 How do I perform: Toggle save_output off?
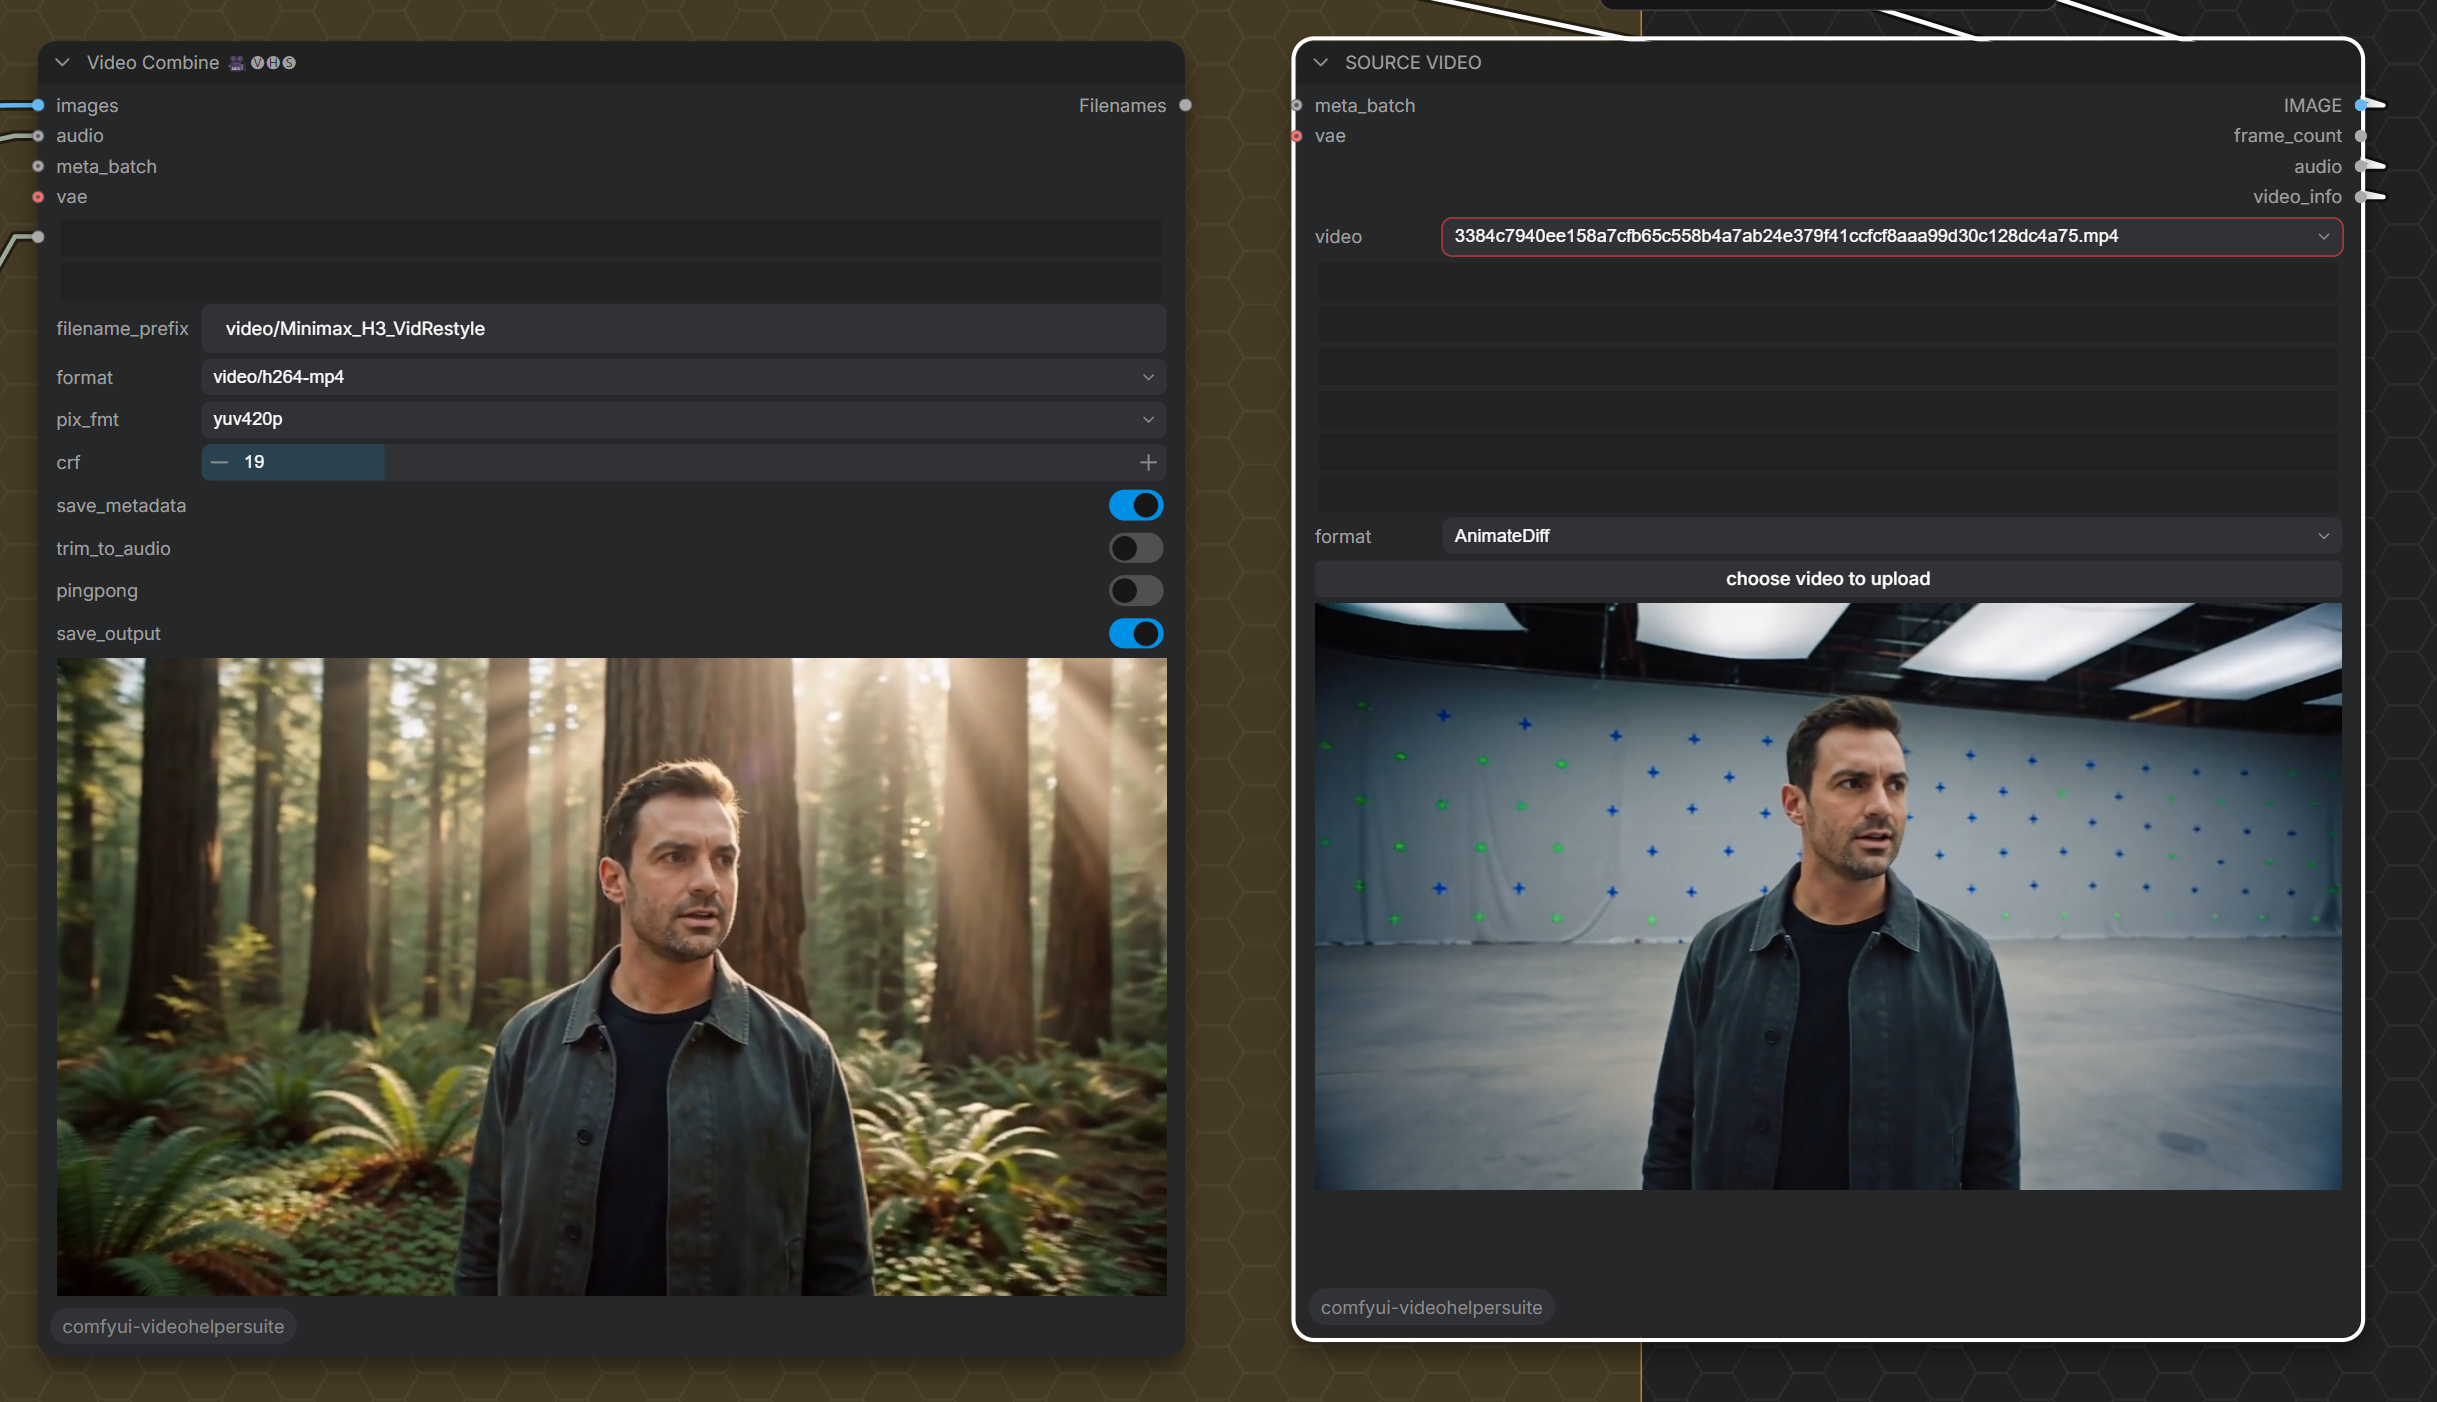(1136, 633)
